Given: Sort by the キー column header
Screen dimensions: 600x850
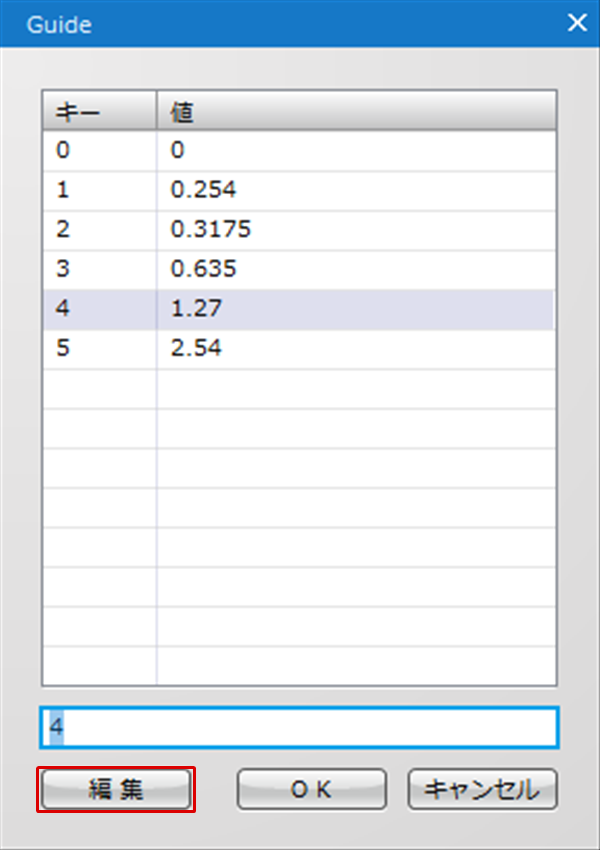Looking at the screenshot, I should click(99, 110).
